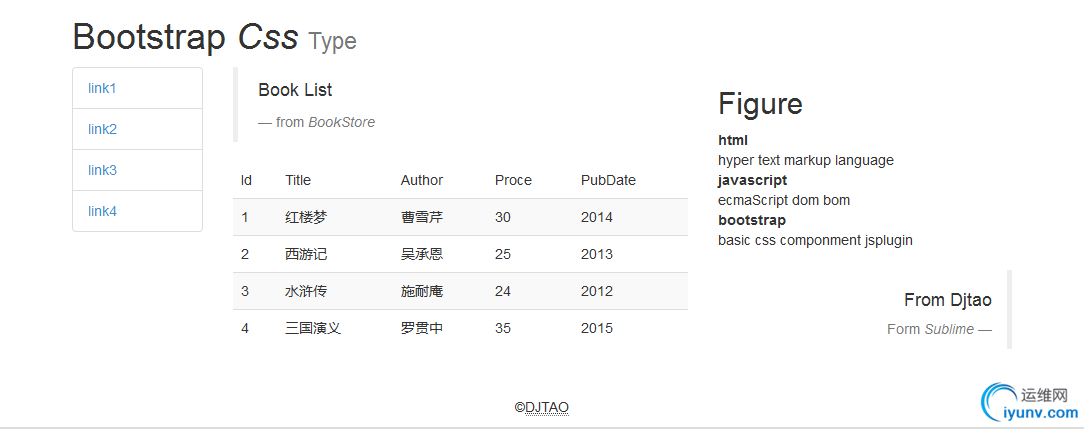Click the From Djtao quote text
1084x429 pixels.
947,300
